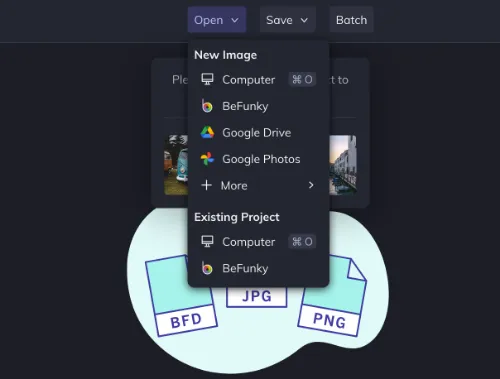
Task: Open the Batch processing button
Action: (x=351, y=20)
